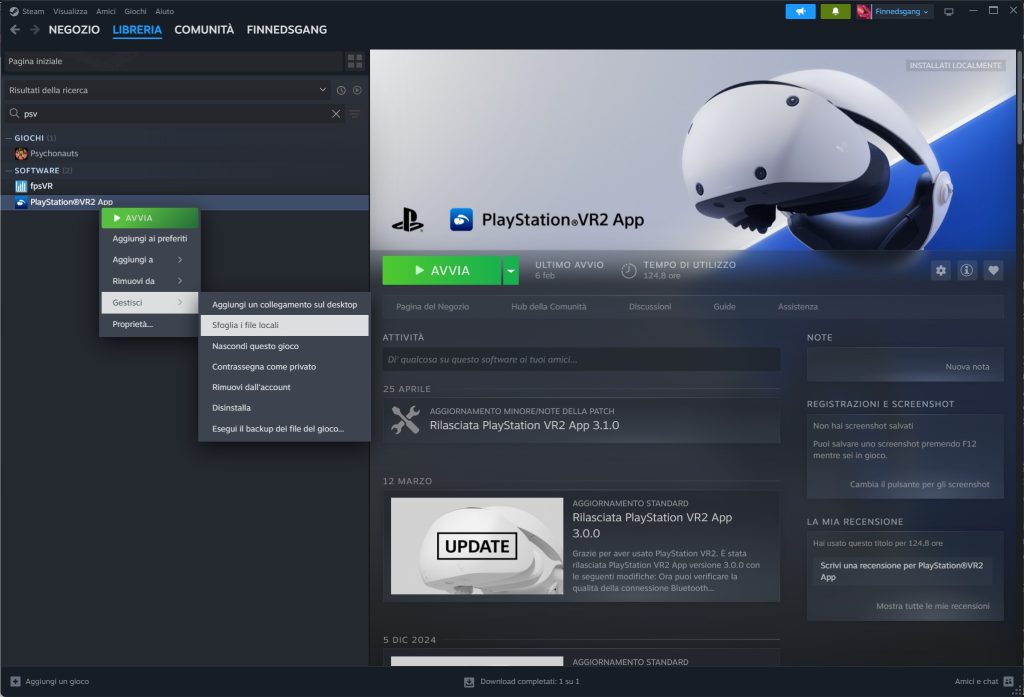The width and height of the screenshot is (1024, 697).
Task: Click the large green AVVIA button
Action: [x=442, y=270]
